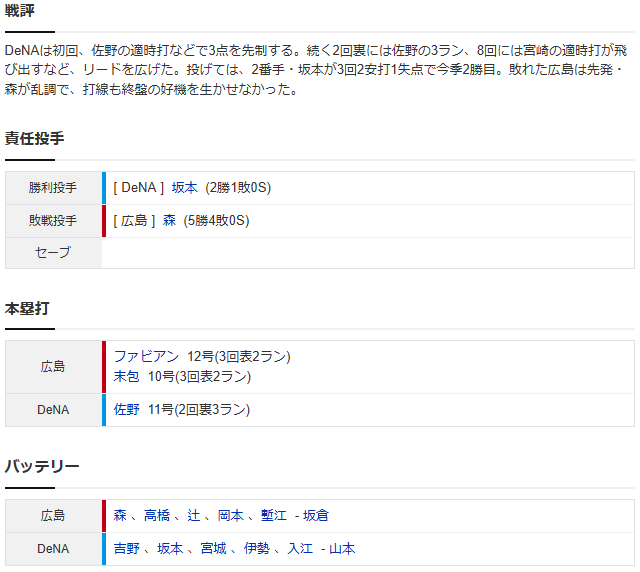Open 入江 pitcher link
Screen dimensions: 640x572
300,548
